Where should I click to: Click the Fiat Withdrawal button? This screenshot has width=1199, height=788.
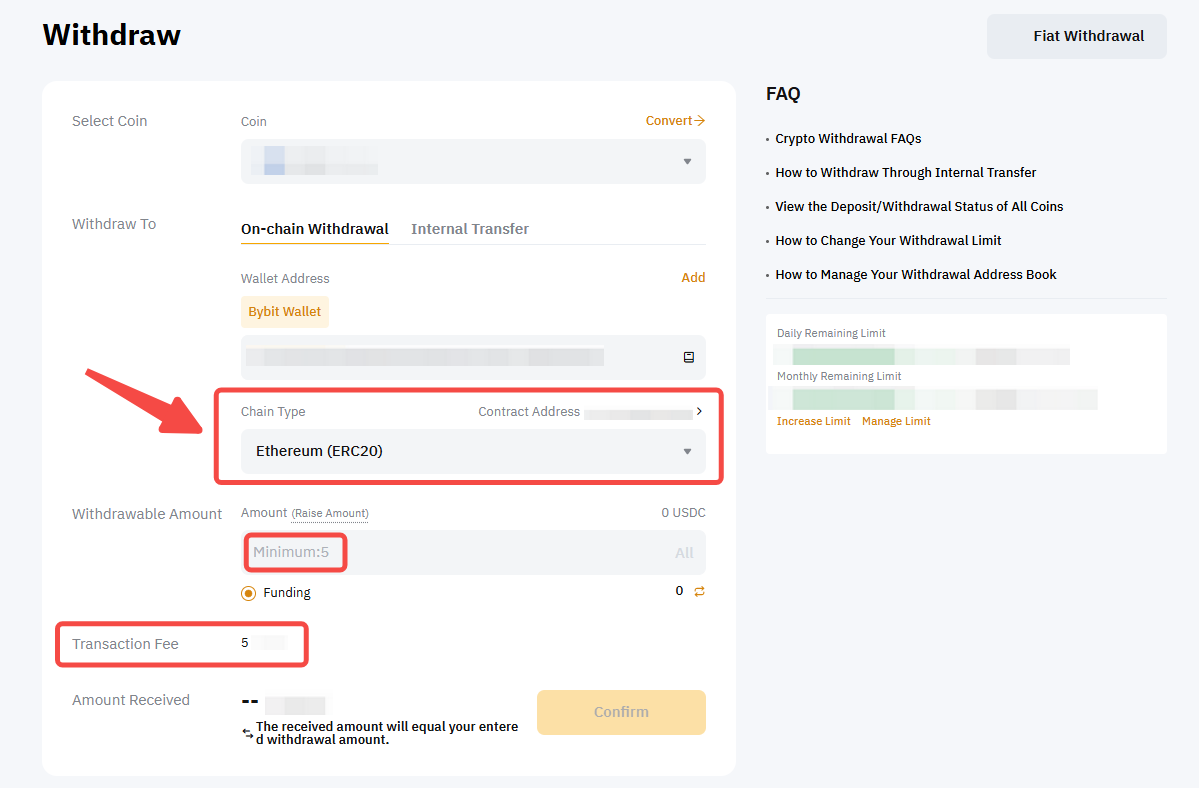[x=1076, y=36]
